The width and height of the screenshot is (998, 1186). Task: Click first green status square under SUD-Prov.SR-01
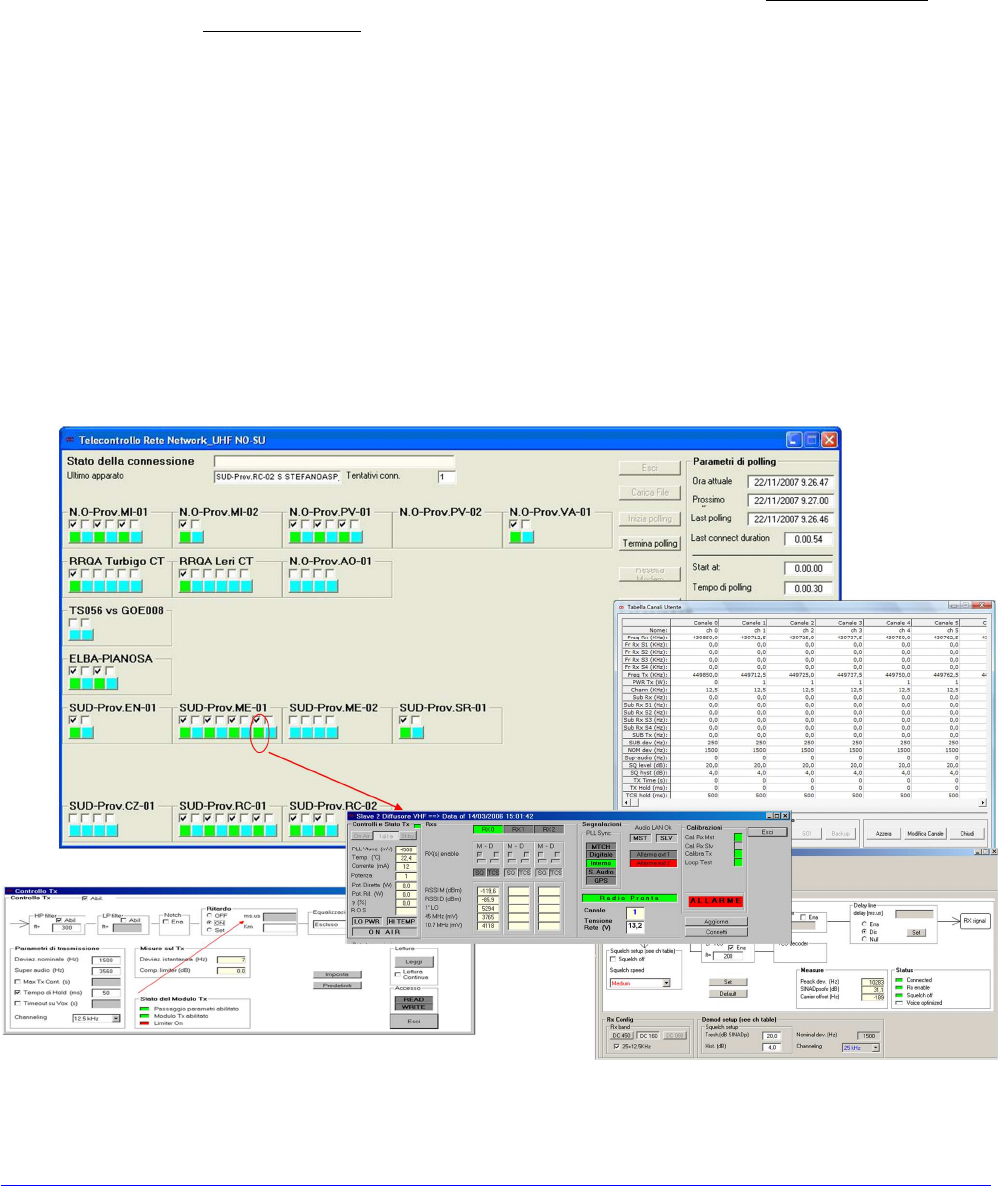tap(405, 733)
